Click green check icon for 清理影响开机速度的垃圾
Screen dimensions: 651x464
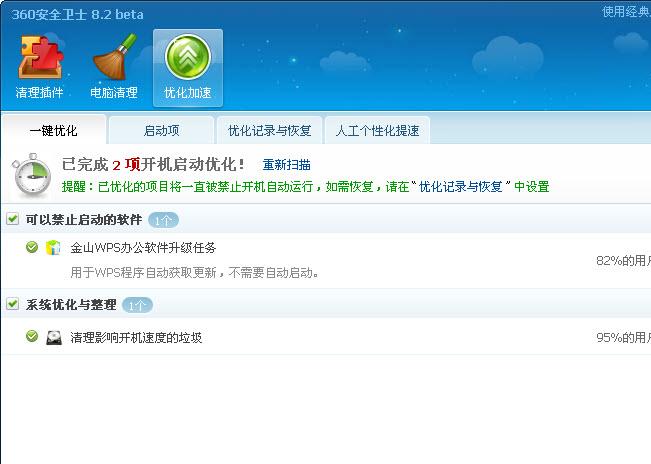[x=32, y=336]
